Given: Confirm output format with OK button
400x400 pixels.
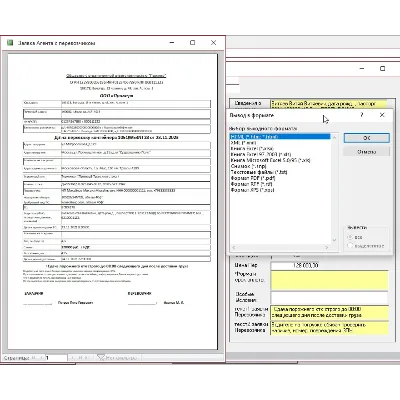Looking at the screenshot, I should (x=366, y=138).
